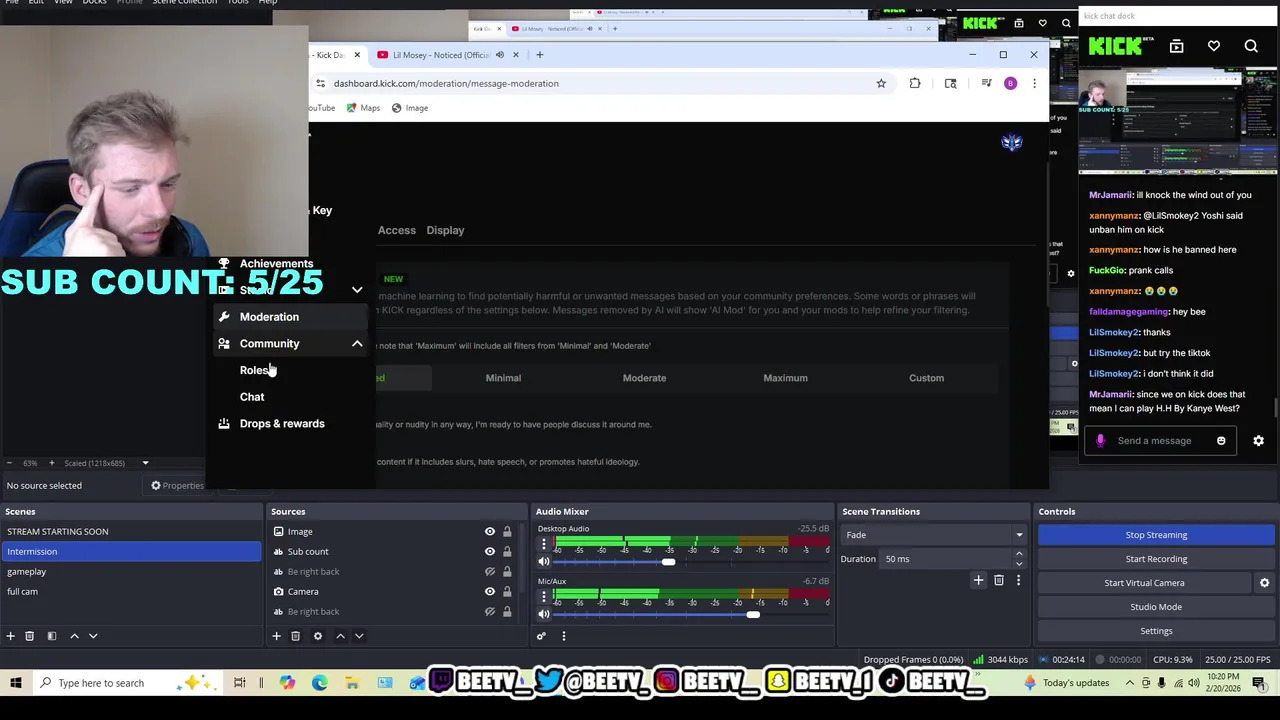1280x720 pixels.
Task: Open source properties gear in Sources panel
Action: pyautogui.click(x=318, y=636)
